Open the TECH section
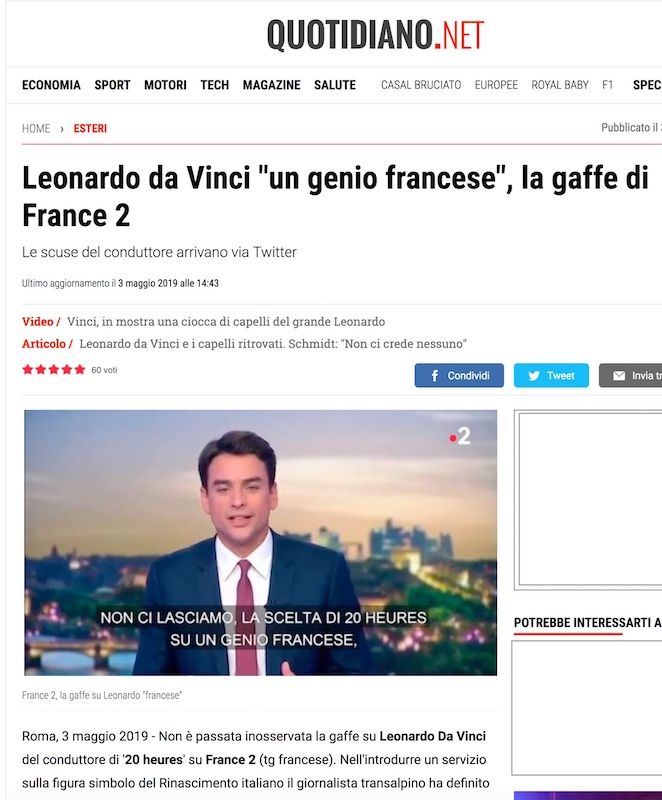The image size is (662, 800). pos(215,85)
